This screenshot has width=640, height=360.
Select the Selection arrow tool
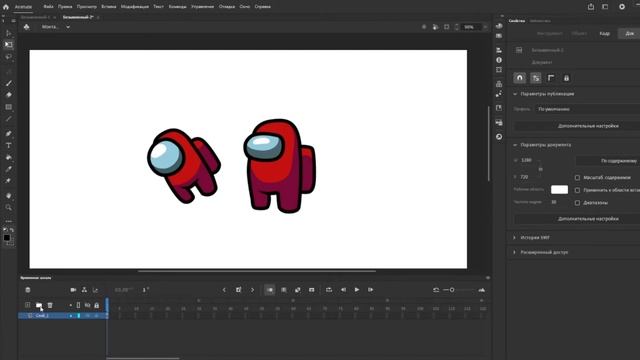click(9, 33)
